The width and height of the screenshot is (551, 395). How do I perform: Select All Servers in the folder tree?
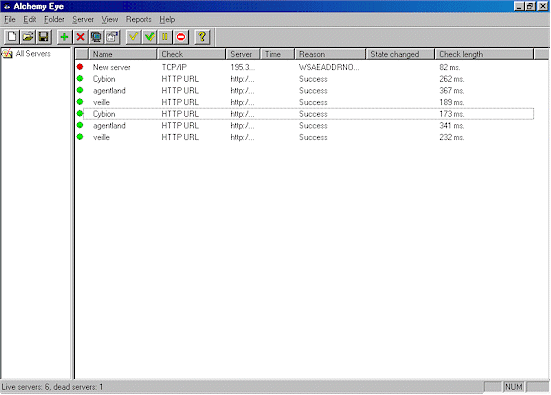coord(33,53)
